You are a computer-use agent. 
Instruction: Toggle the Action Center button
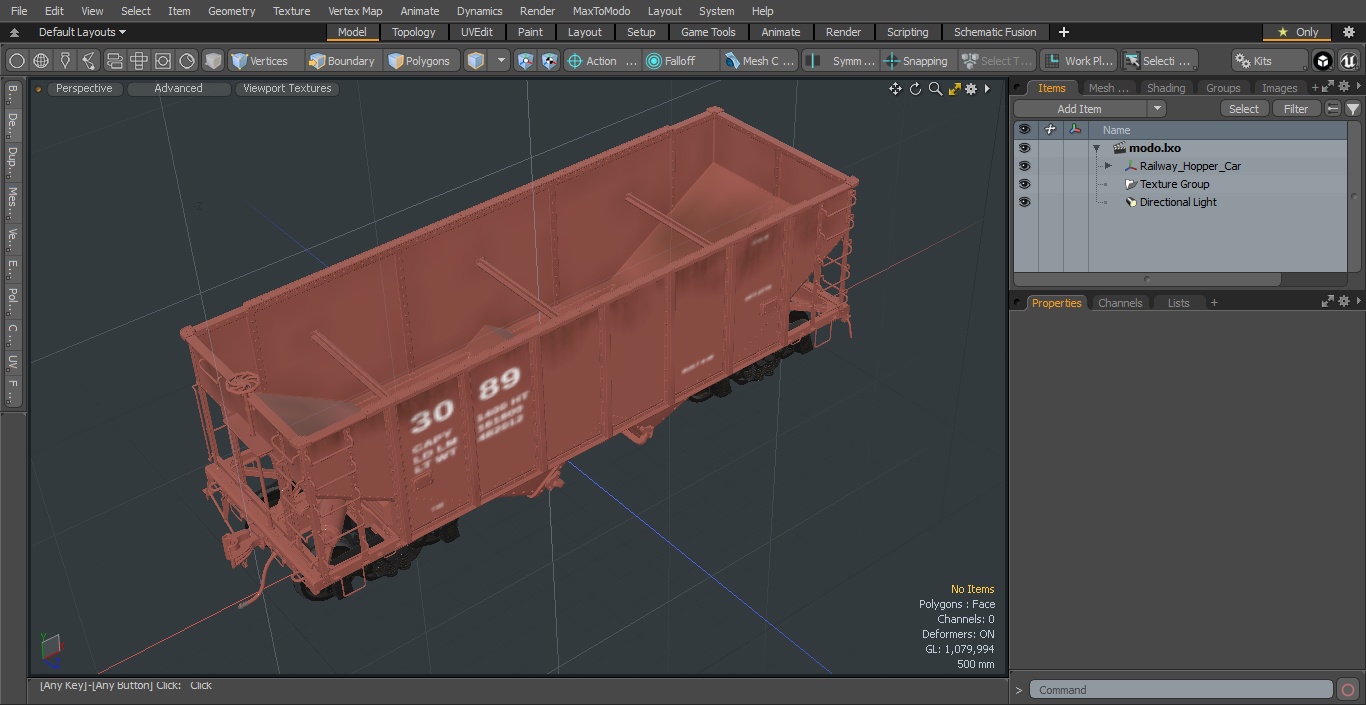coord(602,61)
